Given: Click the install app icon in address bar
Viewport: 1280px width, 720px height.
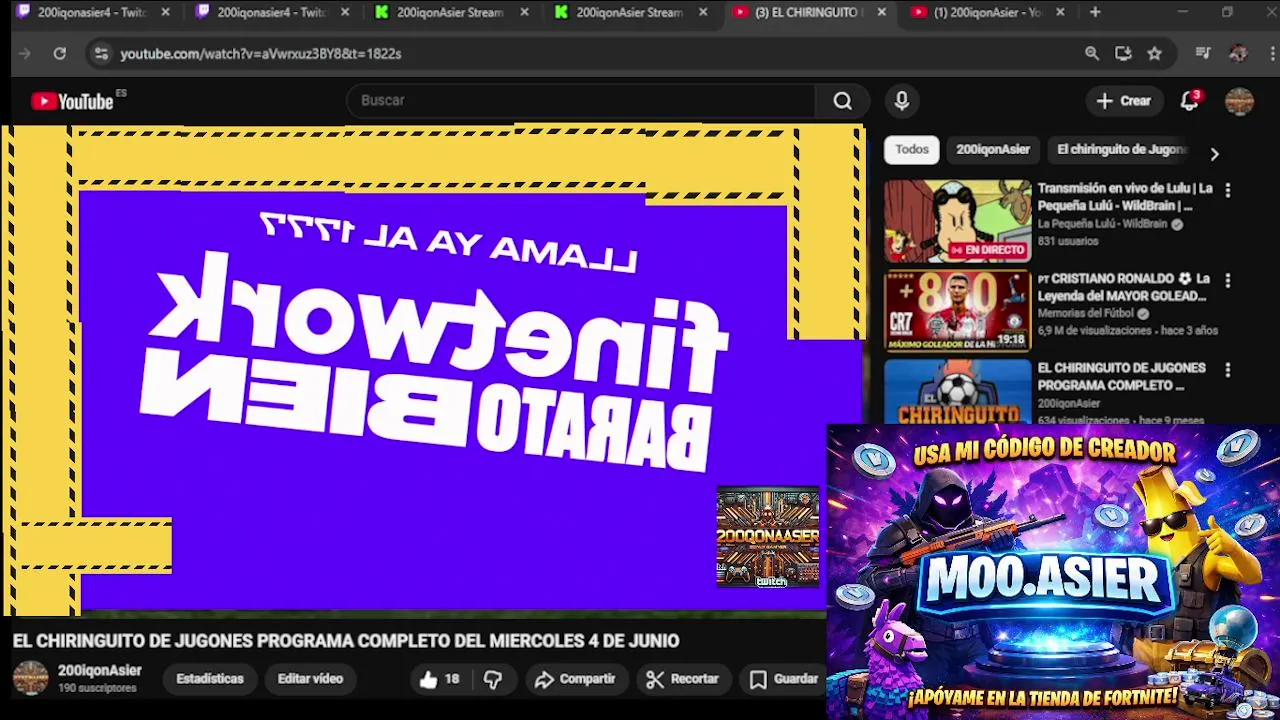Looking at the screenshot, I should 1123,53.
